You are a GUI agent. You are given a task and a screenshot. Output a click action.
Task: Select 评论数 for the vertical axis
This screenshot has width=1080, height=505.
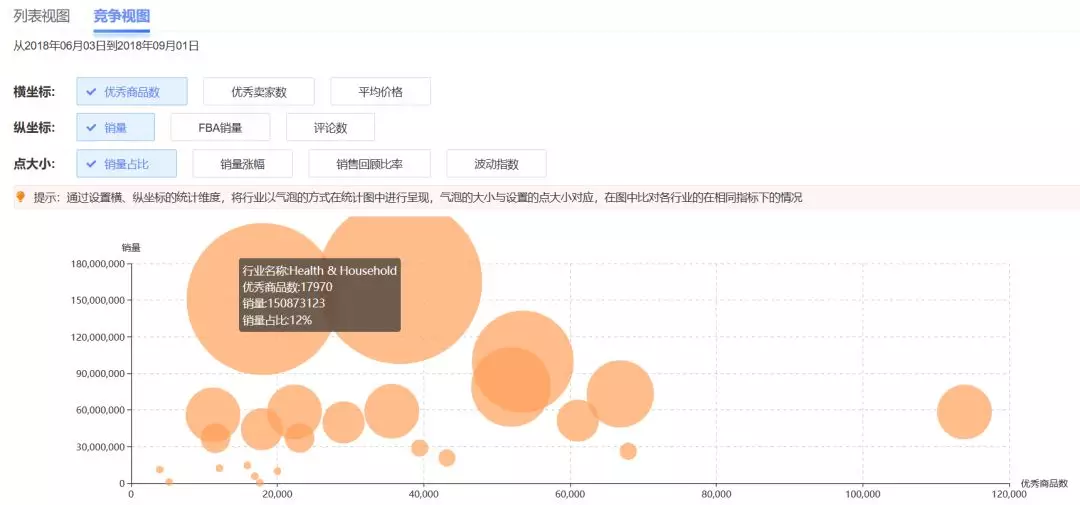point(331,127)
